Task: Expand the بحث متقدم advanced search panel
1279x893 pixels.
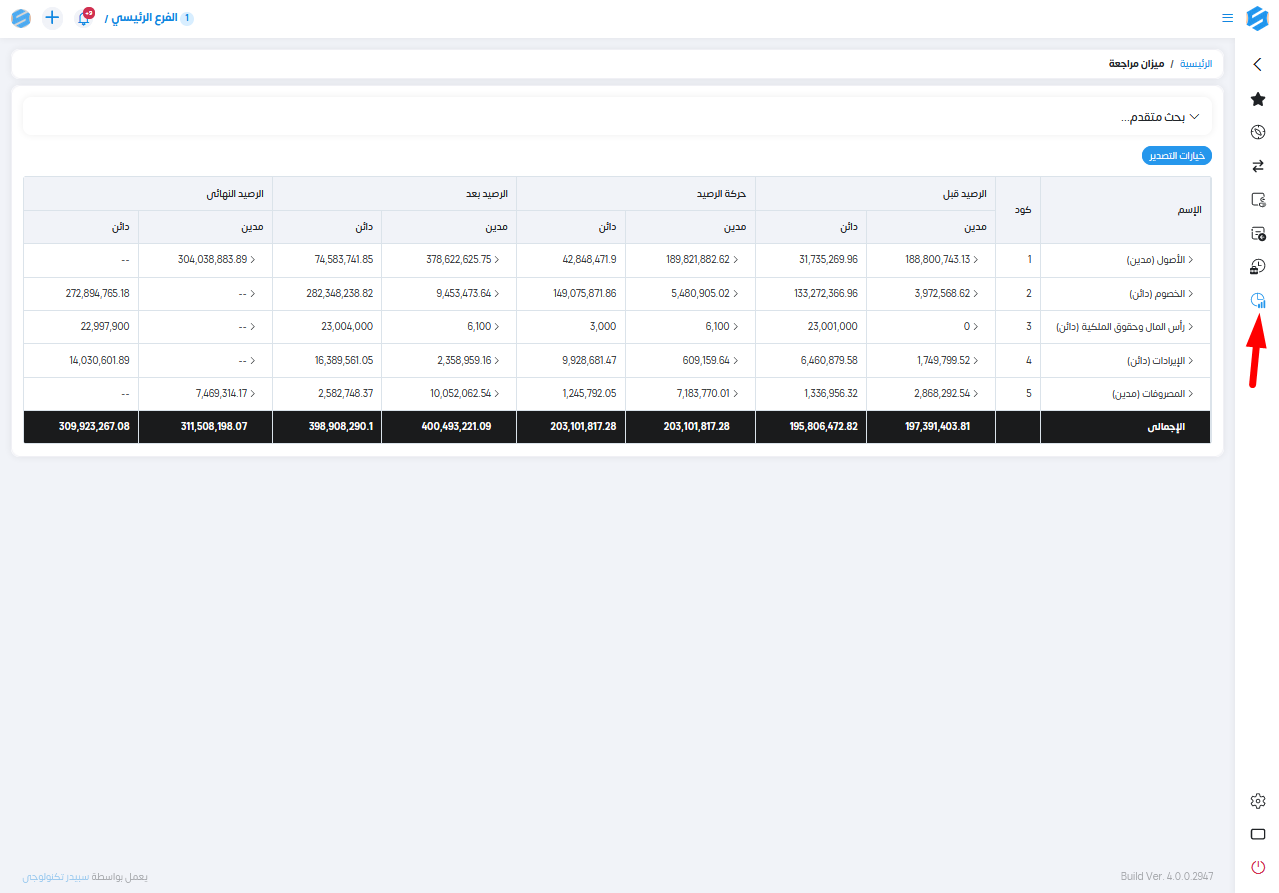Action: tap(1158, 117)
